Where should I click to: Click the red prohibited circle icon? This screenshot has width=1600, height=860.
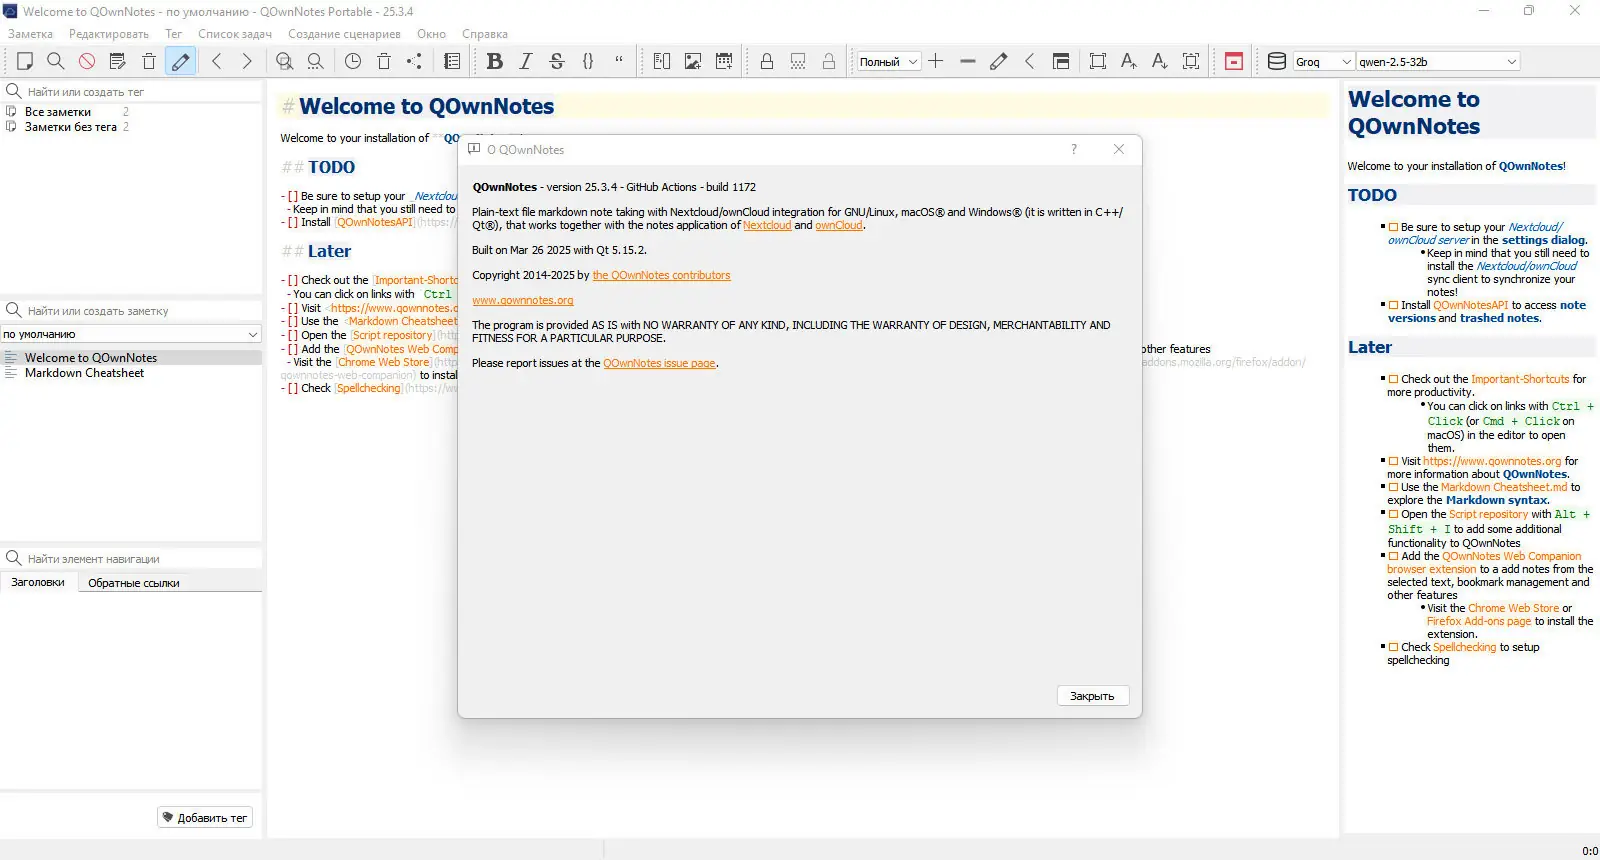[87, 62]
